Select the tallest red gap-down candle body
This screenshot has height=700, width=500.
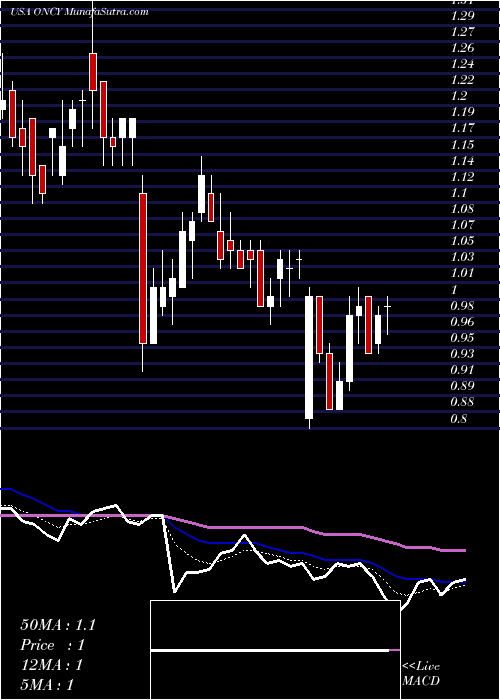[143, 268]
